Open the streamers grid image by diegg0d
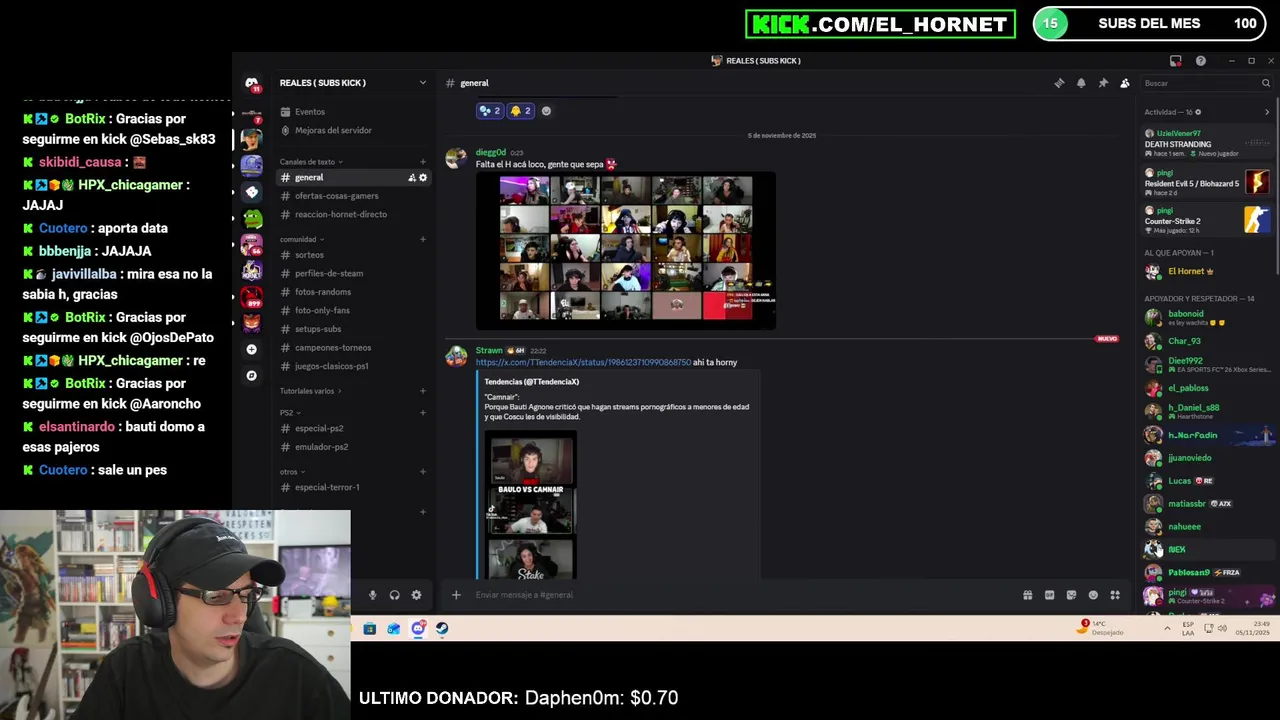Image resolution: width=1280 pixels, height=720 pixels. (x=626, y=250)
